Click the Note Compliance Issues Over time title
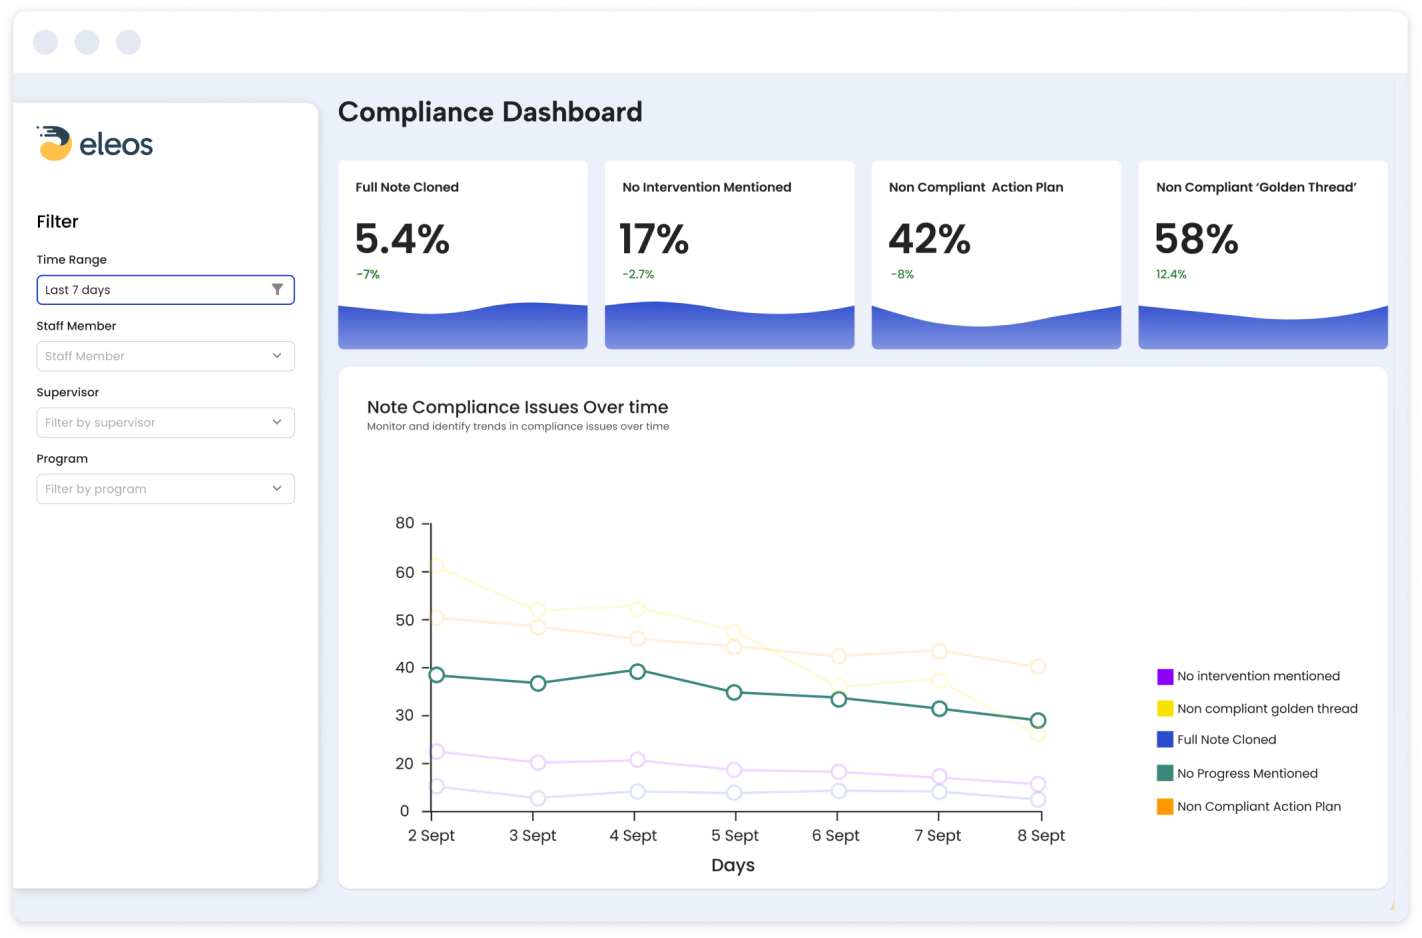1422x938 pixels. click(x=517, y=407)
